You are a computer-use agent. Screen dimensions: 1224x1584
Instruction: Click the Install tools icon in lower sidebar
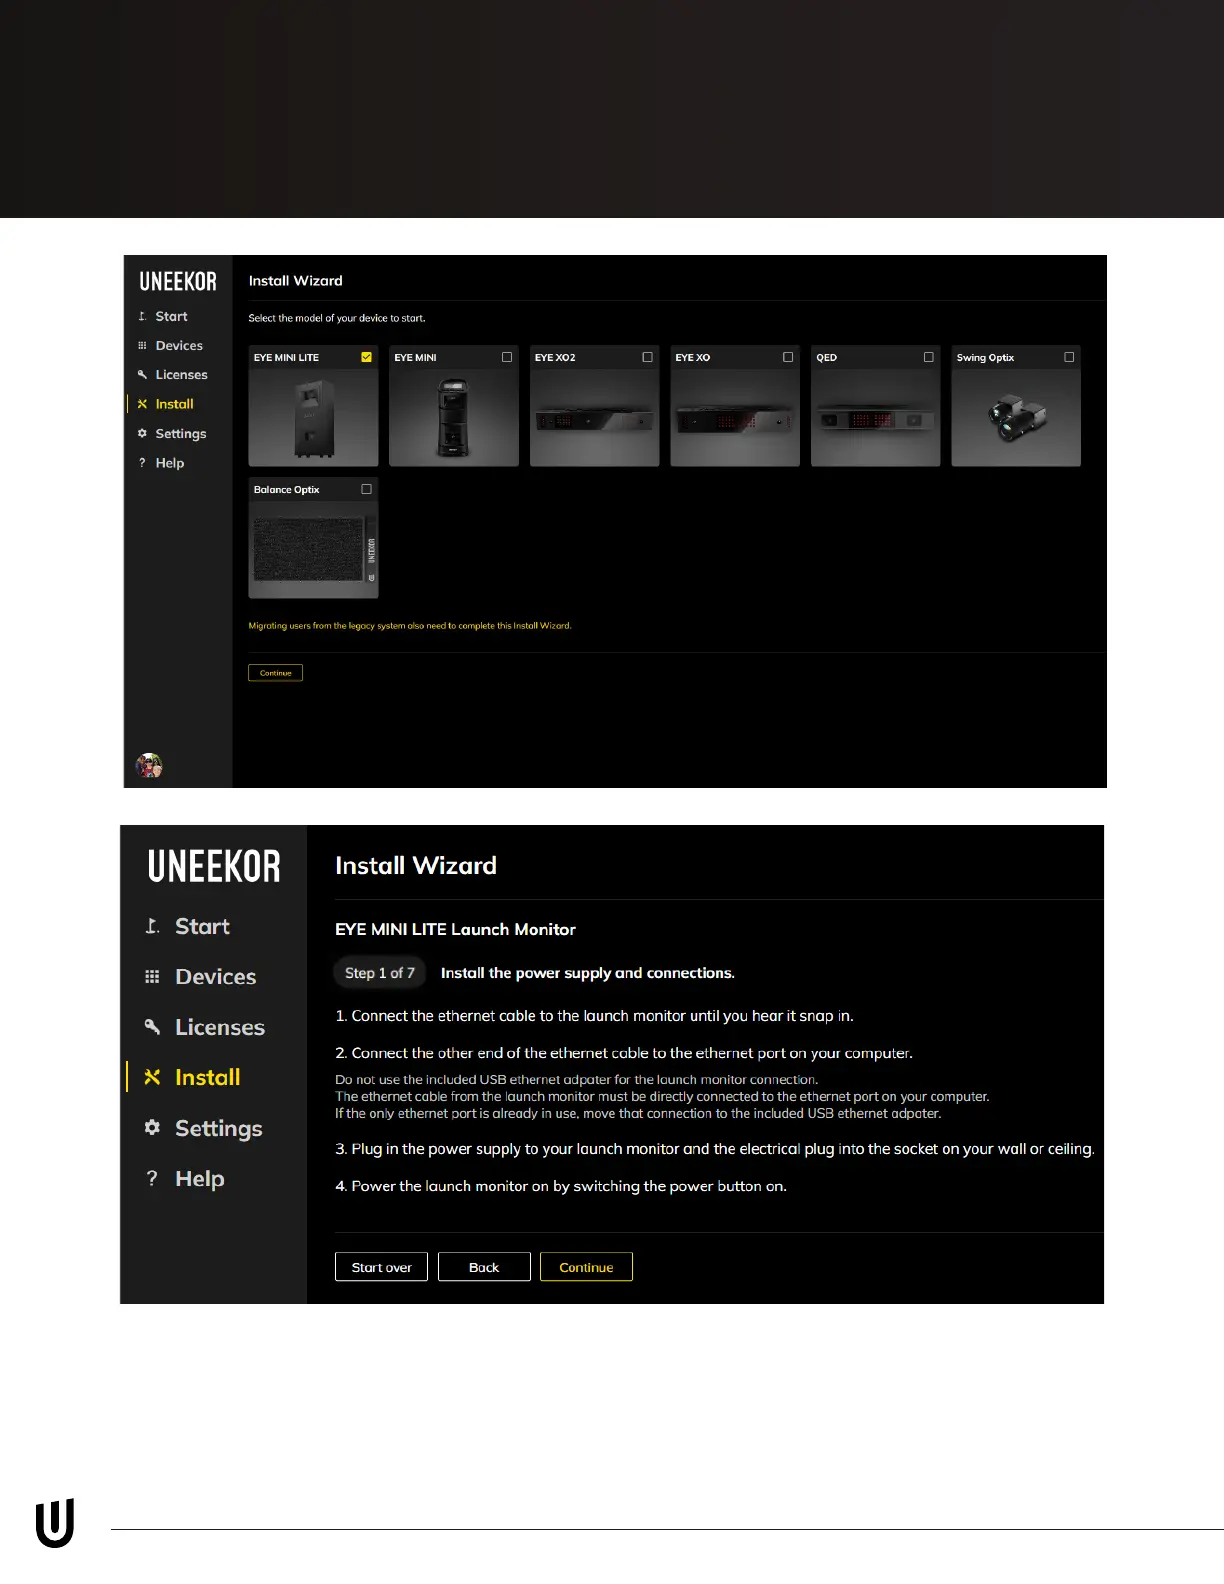(x=152, y=1077)
